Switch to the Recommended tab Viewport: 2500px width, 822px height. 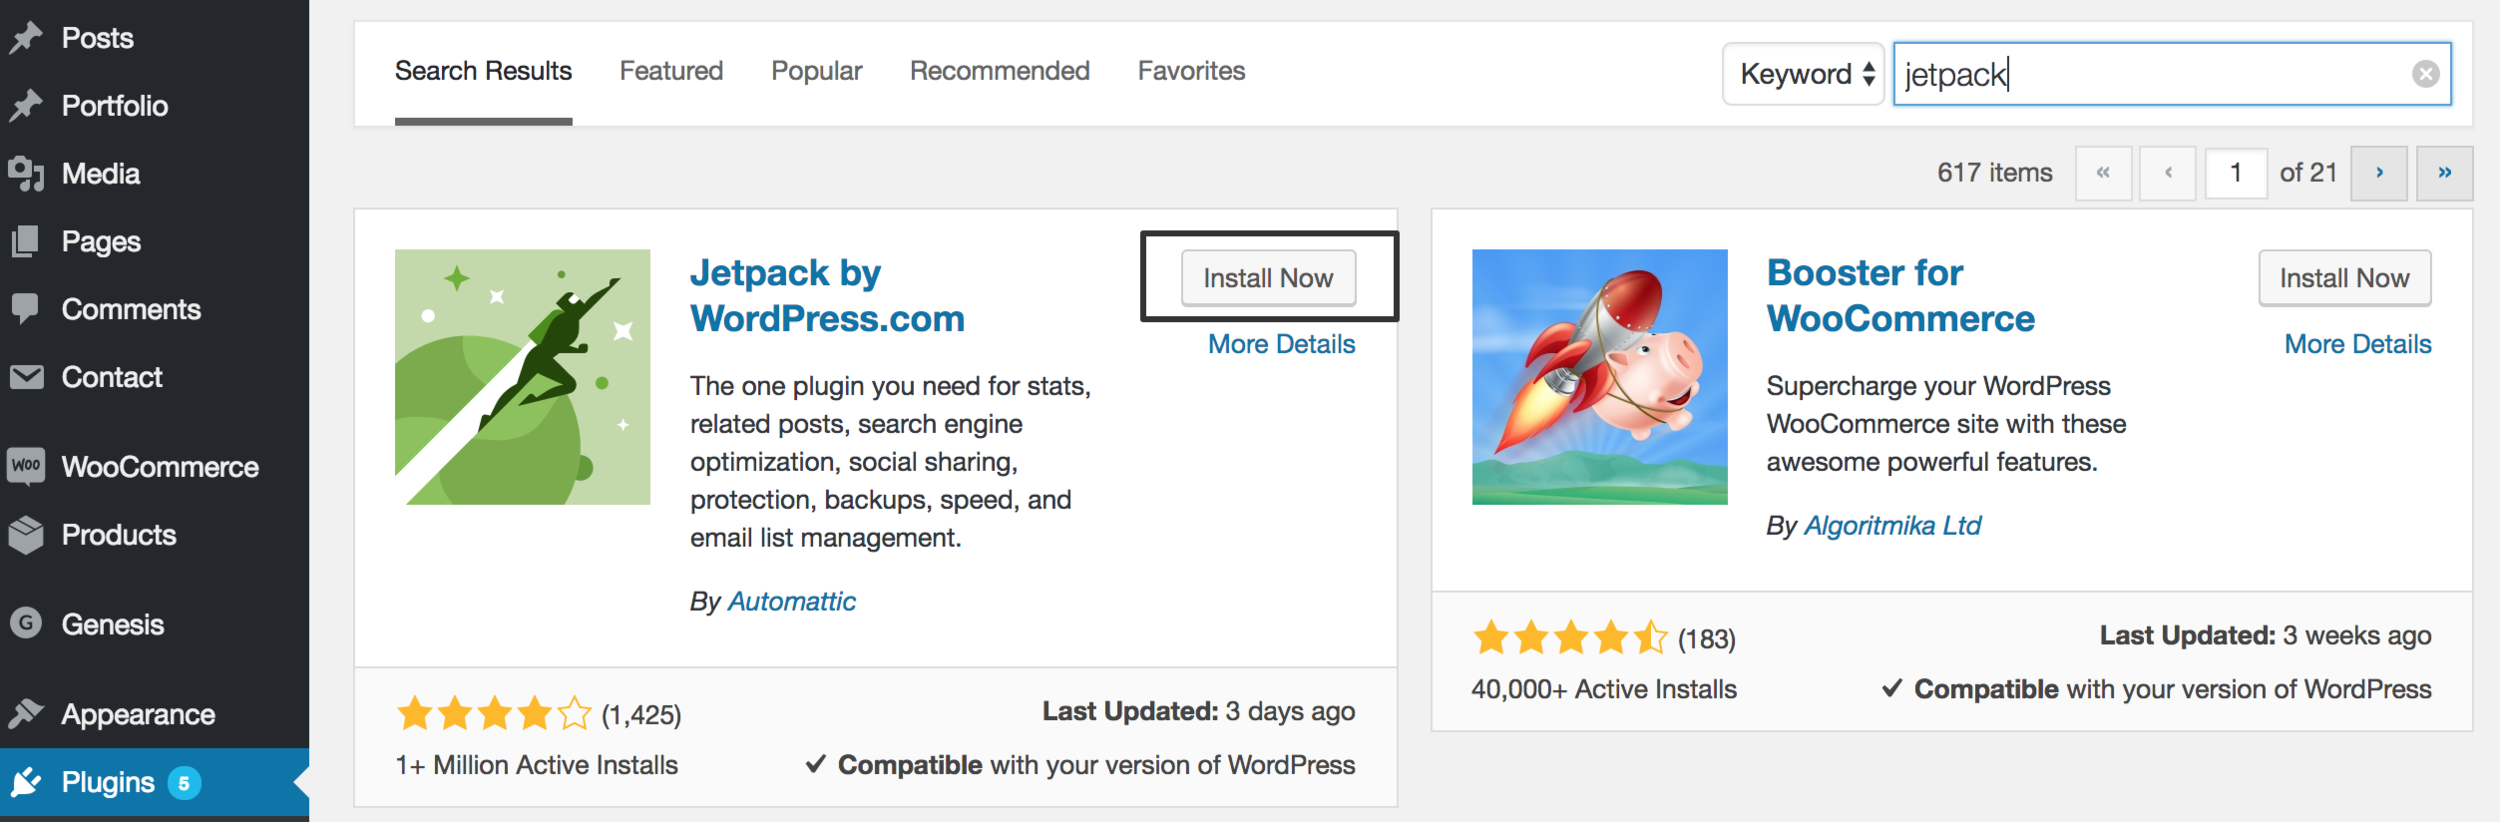click(999, 71)
